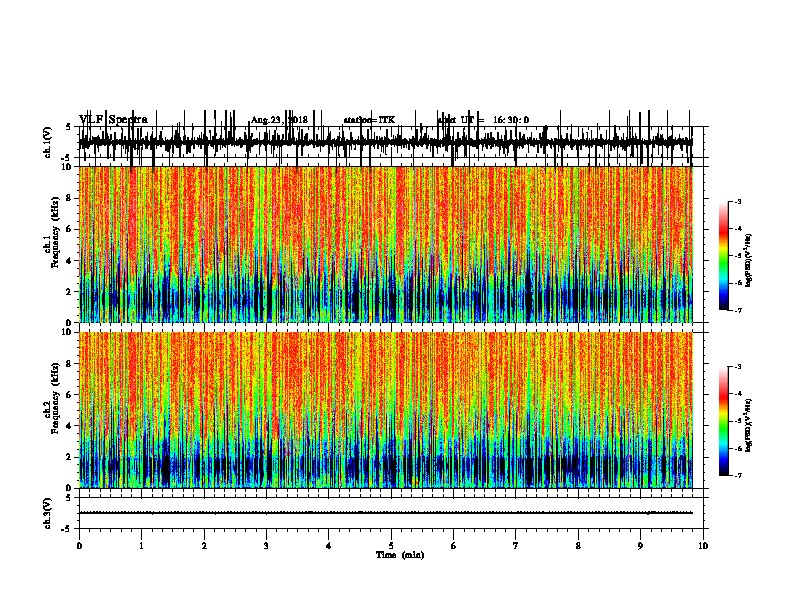The width and height of the screenshot is (792, 612).
Task: Click the time axis tick label "1"
Action: [141, 546]
